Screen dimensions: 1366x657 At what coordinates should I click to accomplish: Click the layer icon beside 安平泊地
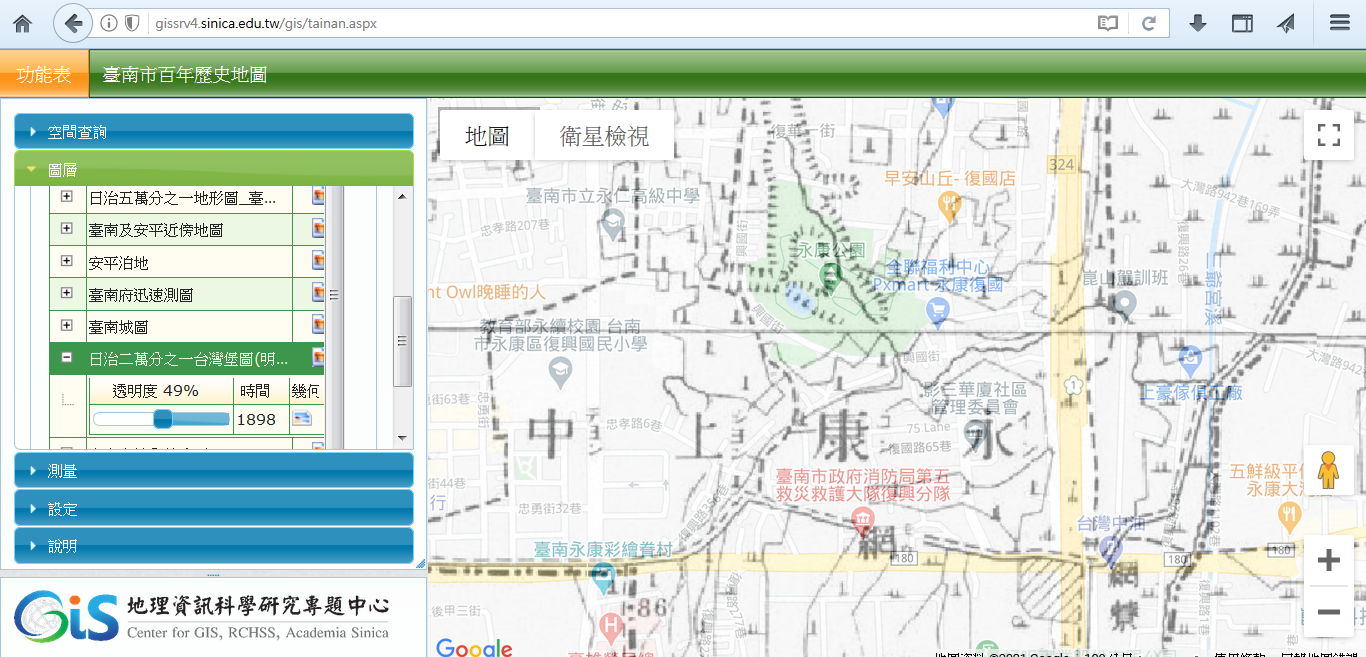[x=317, y=262]
